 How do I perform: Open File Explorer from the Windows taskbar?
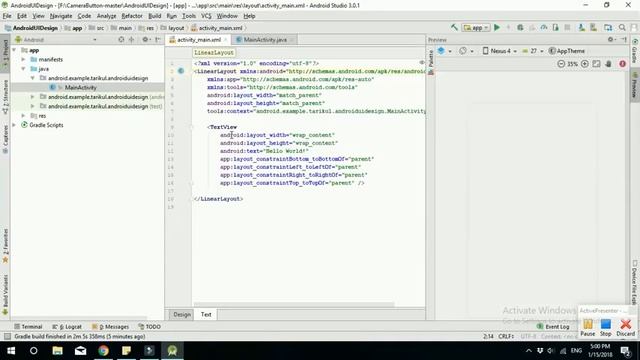pyautogui.click(x=57, y=351)
